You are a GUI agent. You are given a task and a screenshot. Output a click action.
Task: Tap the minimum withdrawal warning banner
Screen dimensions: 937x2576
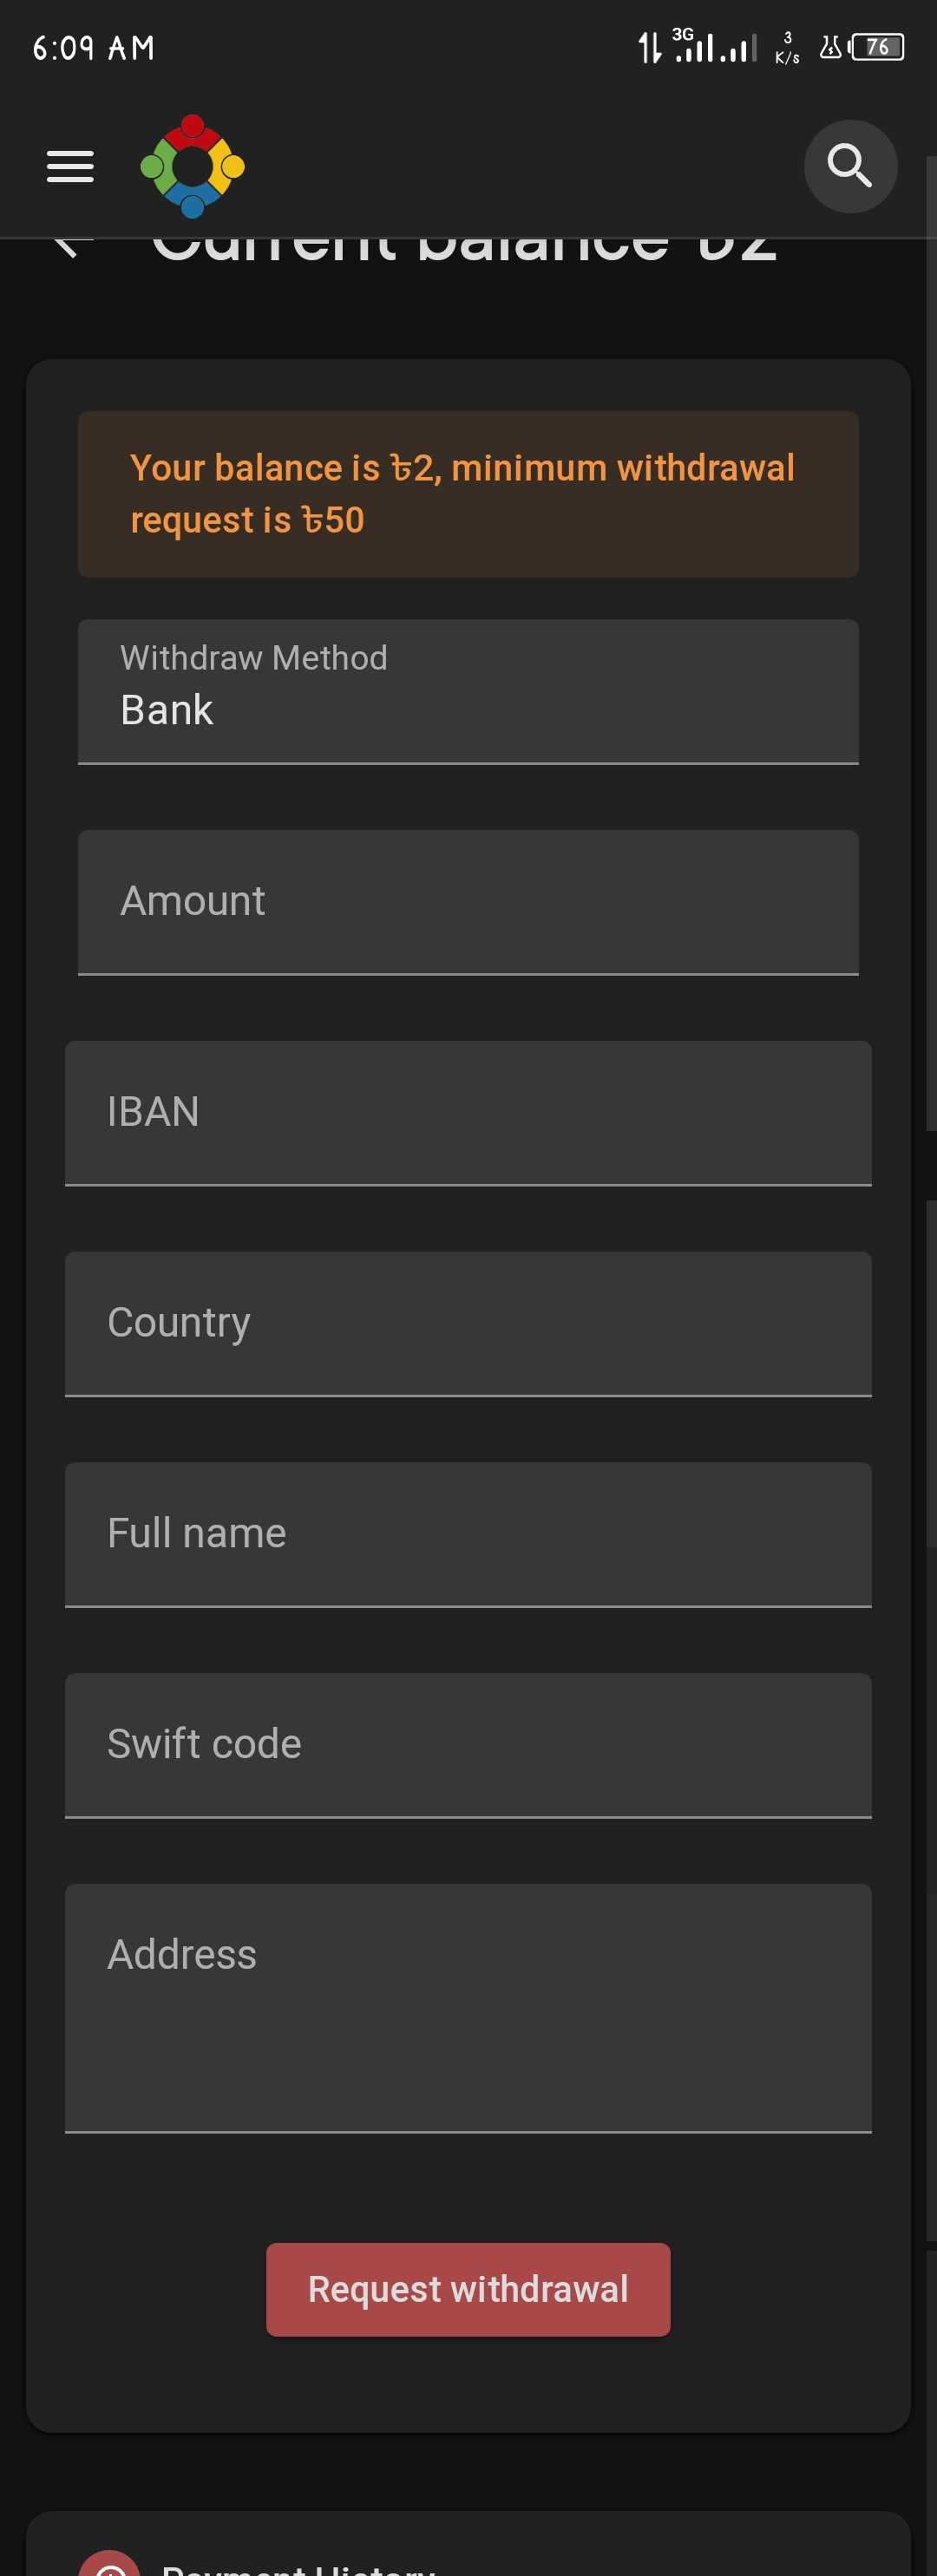click(x=468, y=494)
